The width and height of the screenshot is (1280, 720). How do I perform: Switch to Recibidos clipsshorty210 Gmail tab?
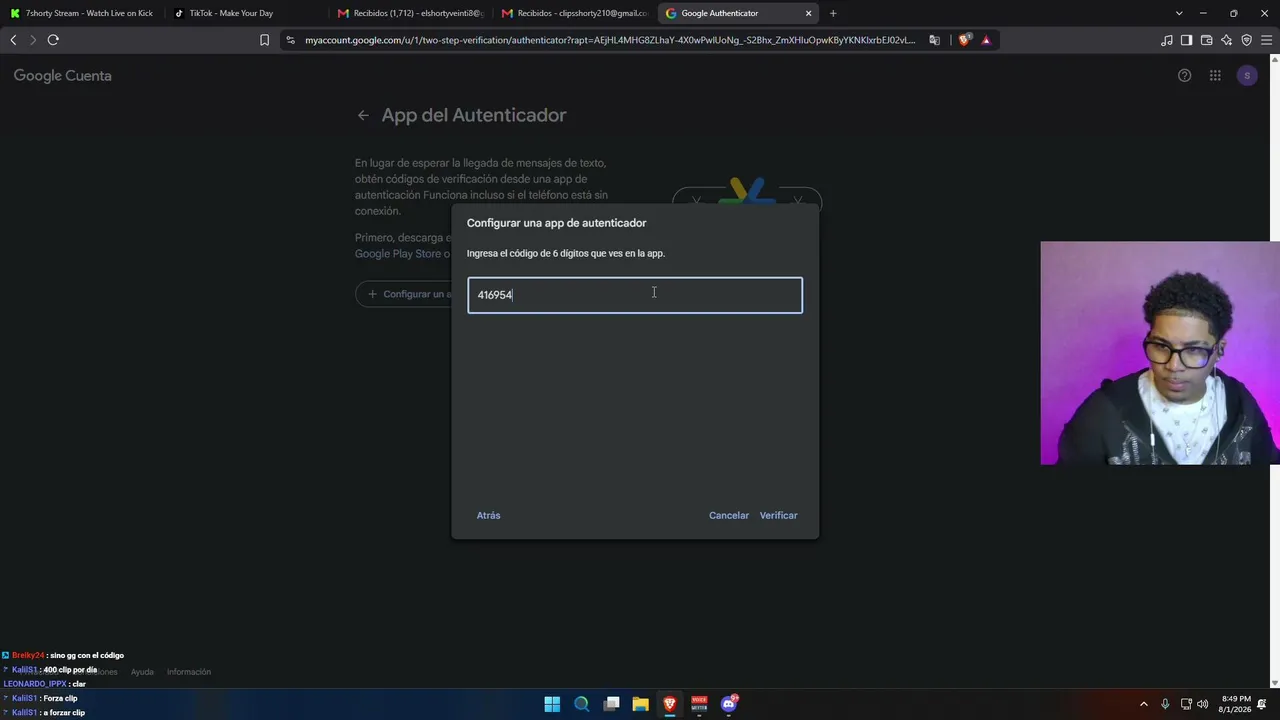574,13
